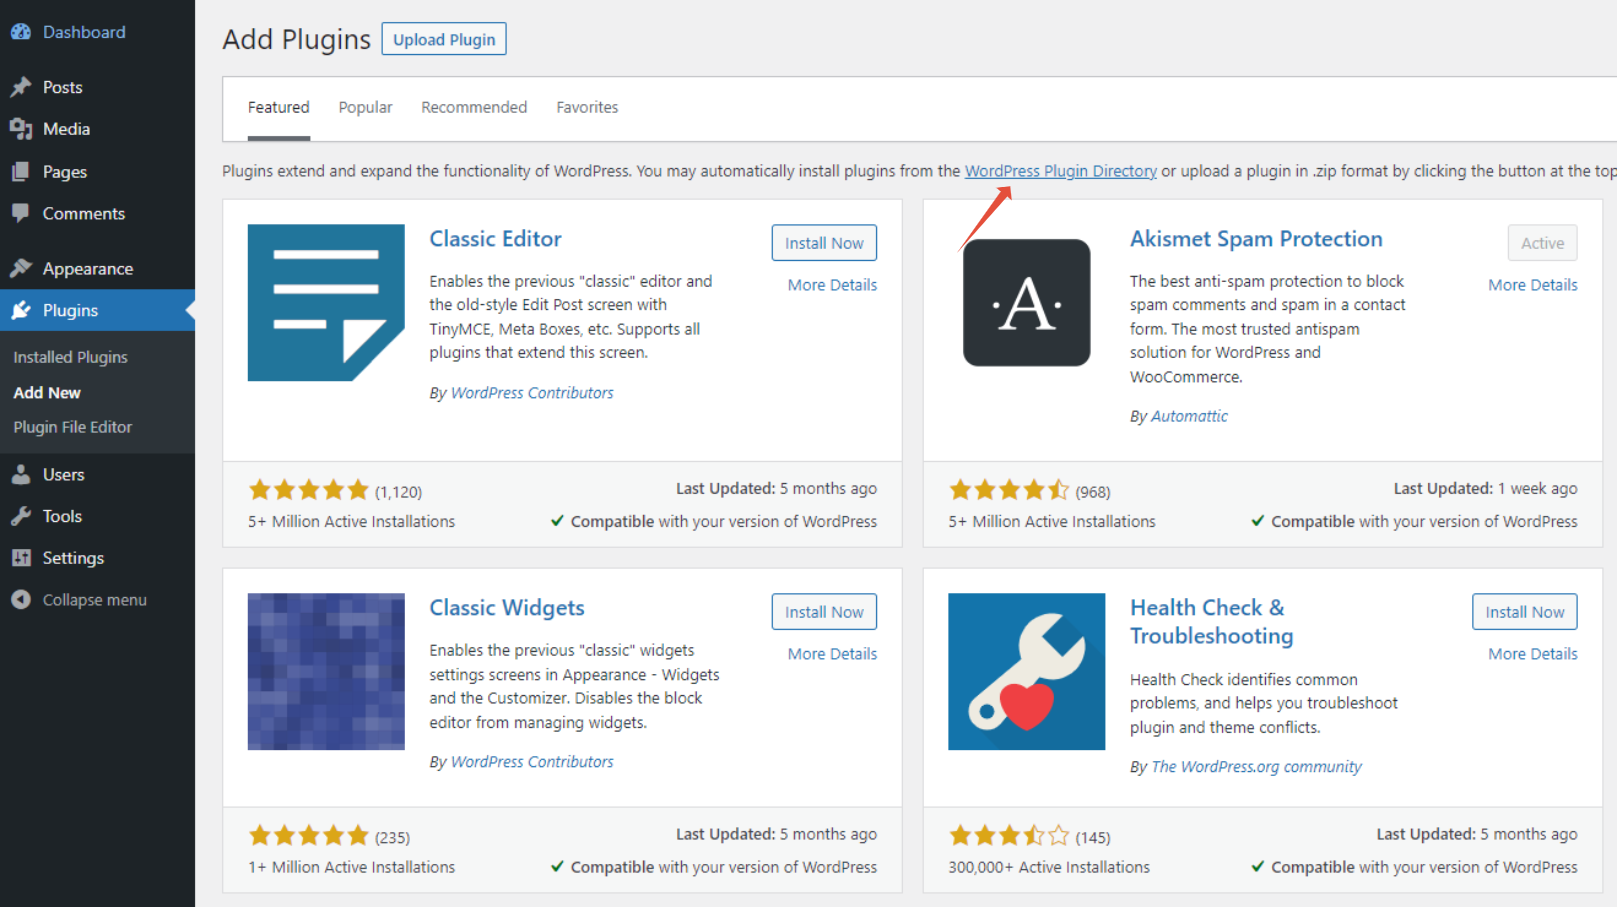Open the WordPress Plugin Directory link
The height and width of the screenshot is (907, 1617).
point(1060,171)
